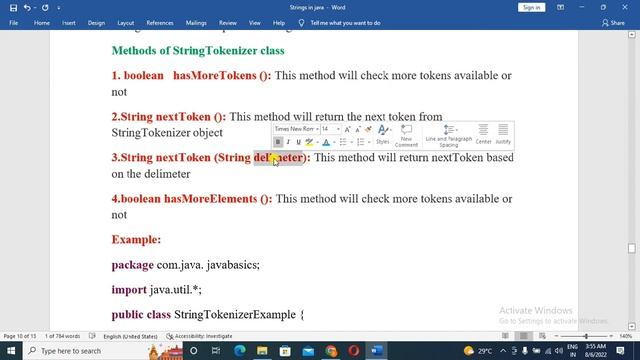
Task: Open the Windows Start menu
Action: pyautogui.click(x=11, y=351)
